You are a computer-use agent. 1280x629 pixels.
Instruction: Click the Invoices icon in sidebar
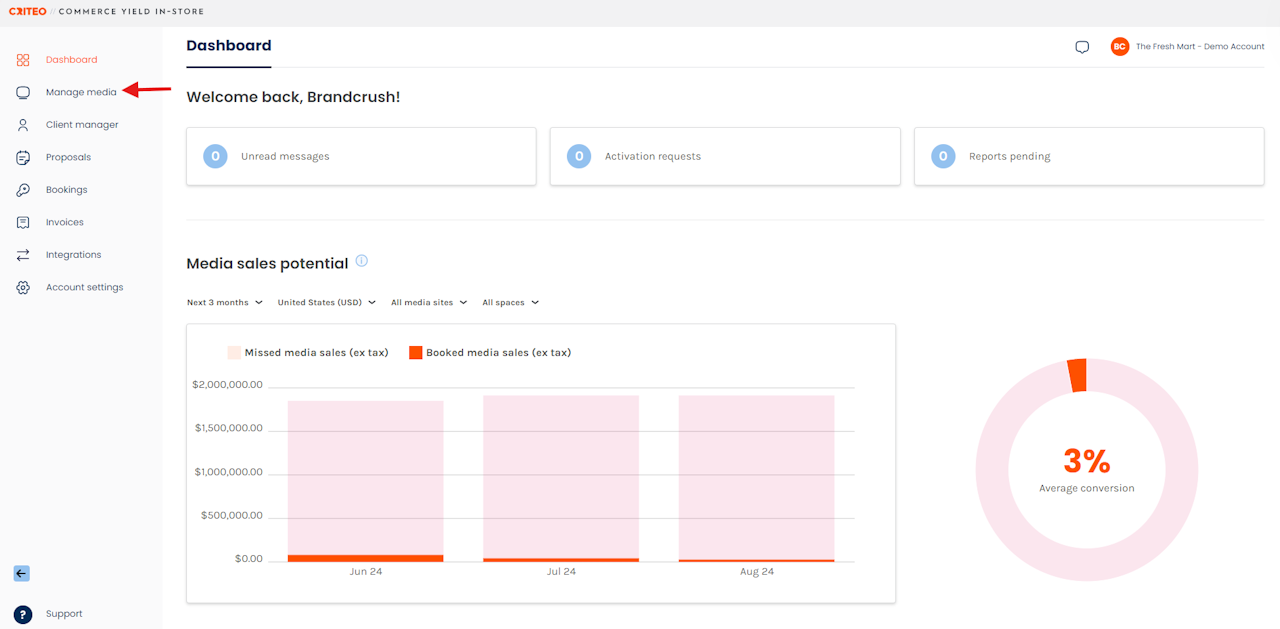pyautogui.click(x=23, y=222)
